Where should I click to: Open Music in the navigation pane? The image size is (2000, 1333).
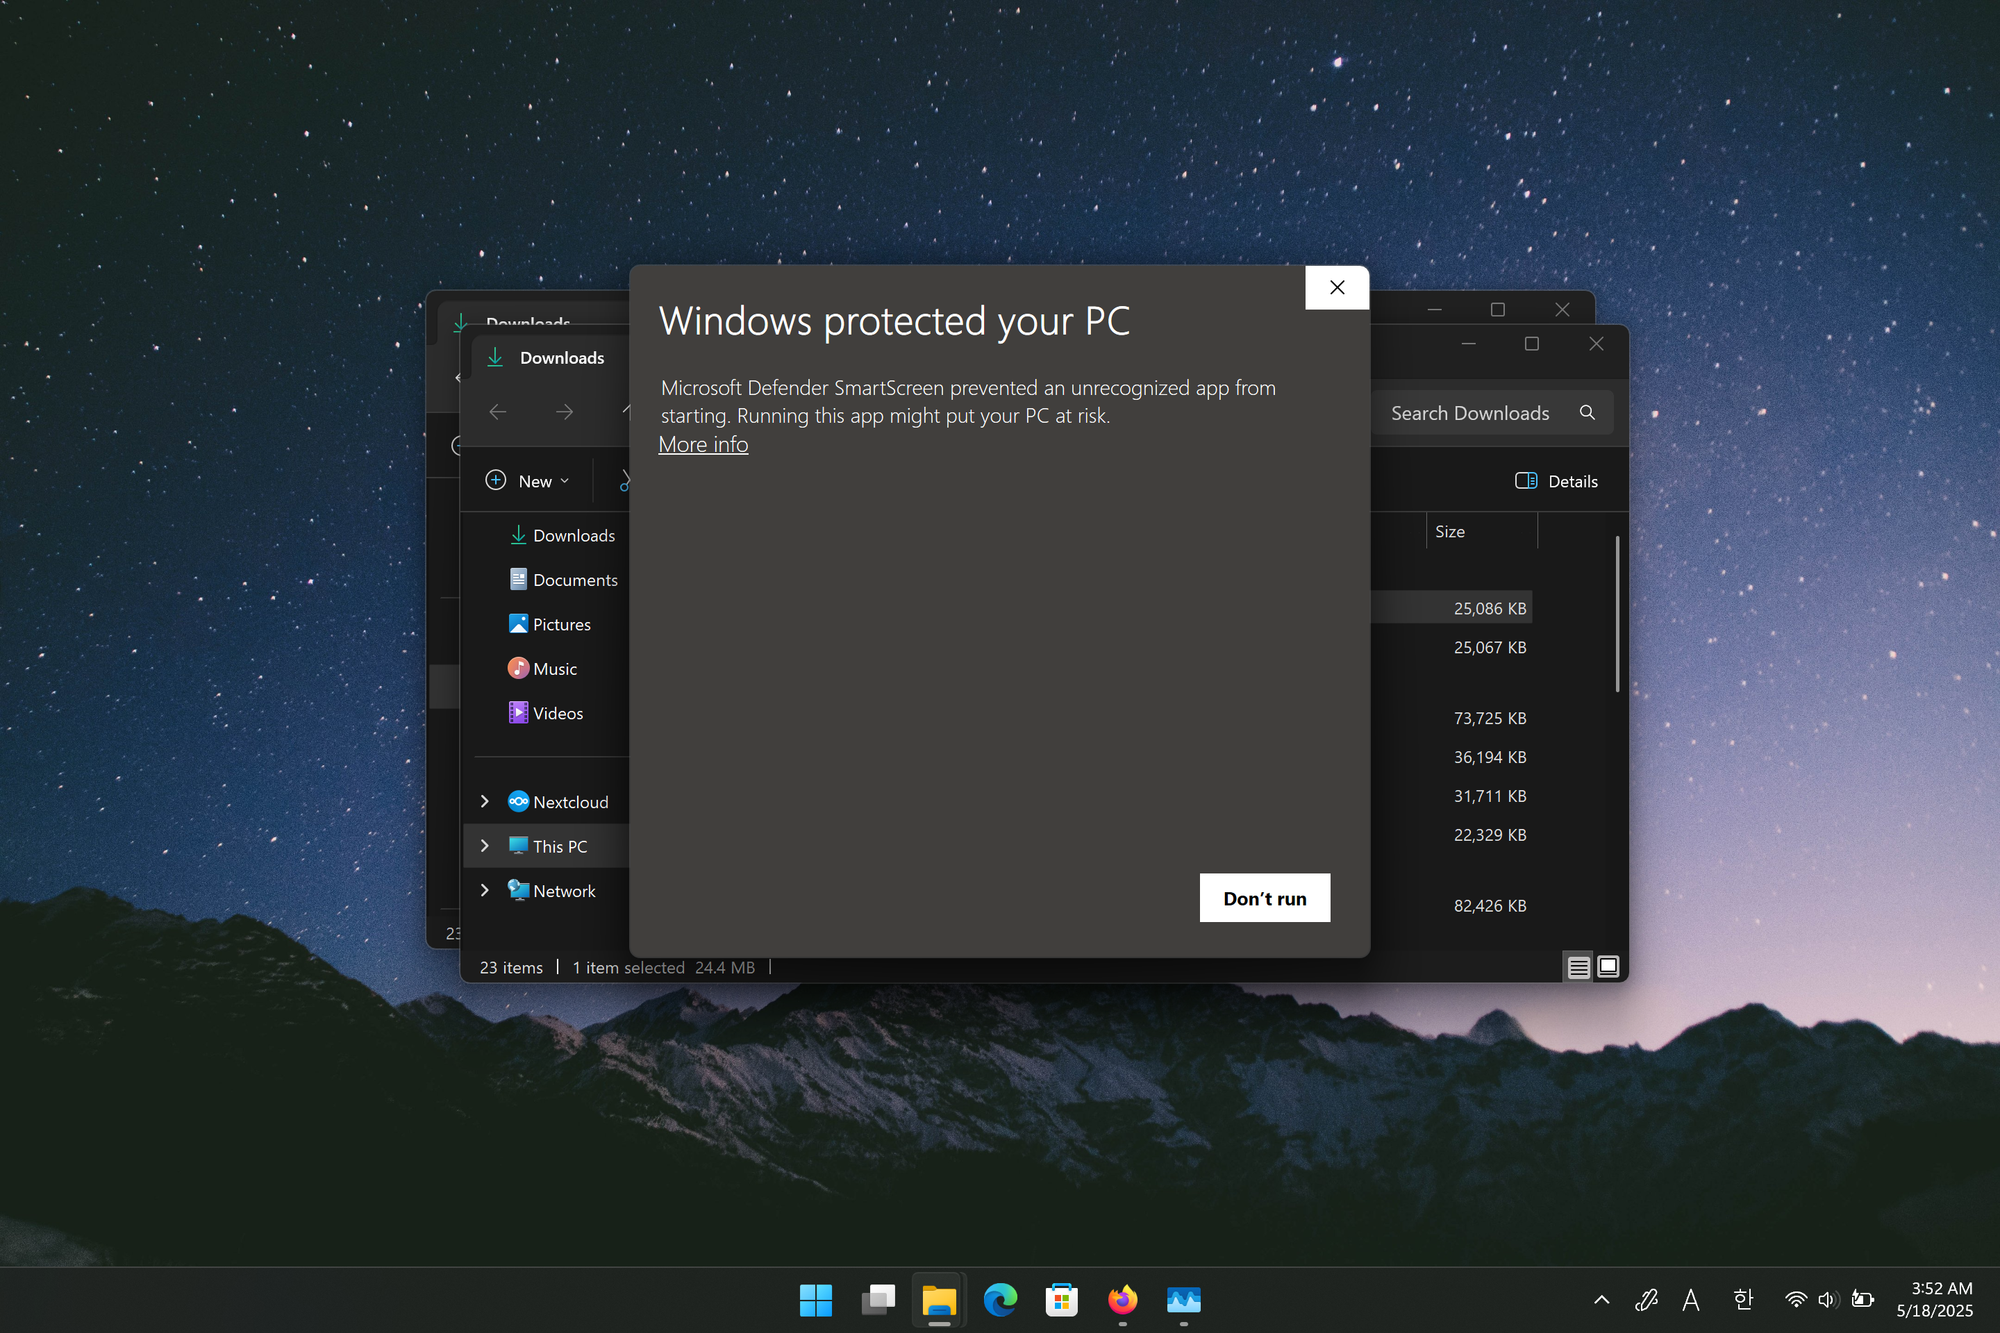544,669
